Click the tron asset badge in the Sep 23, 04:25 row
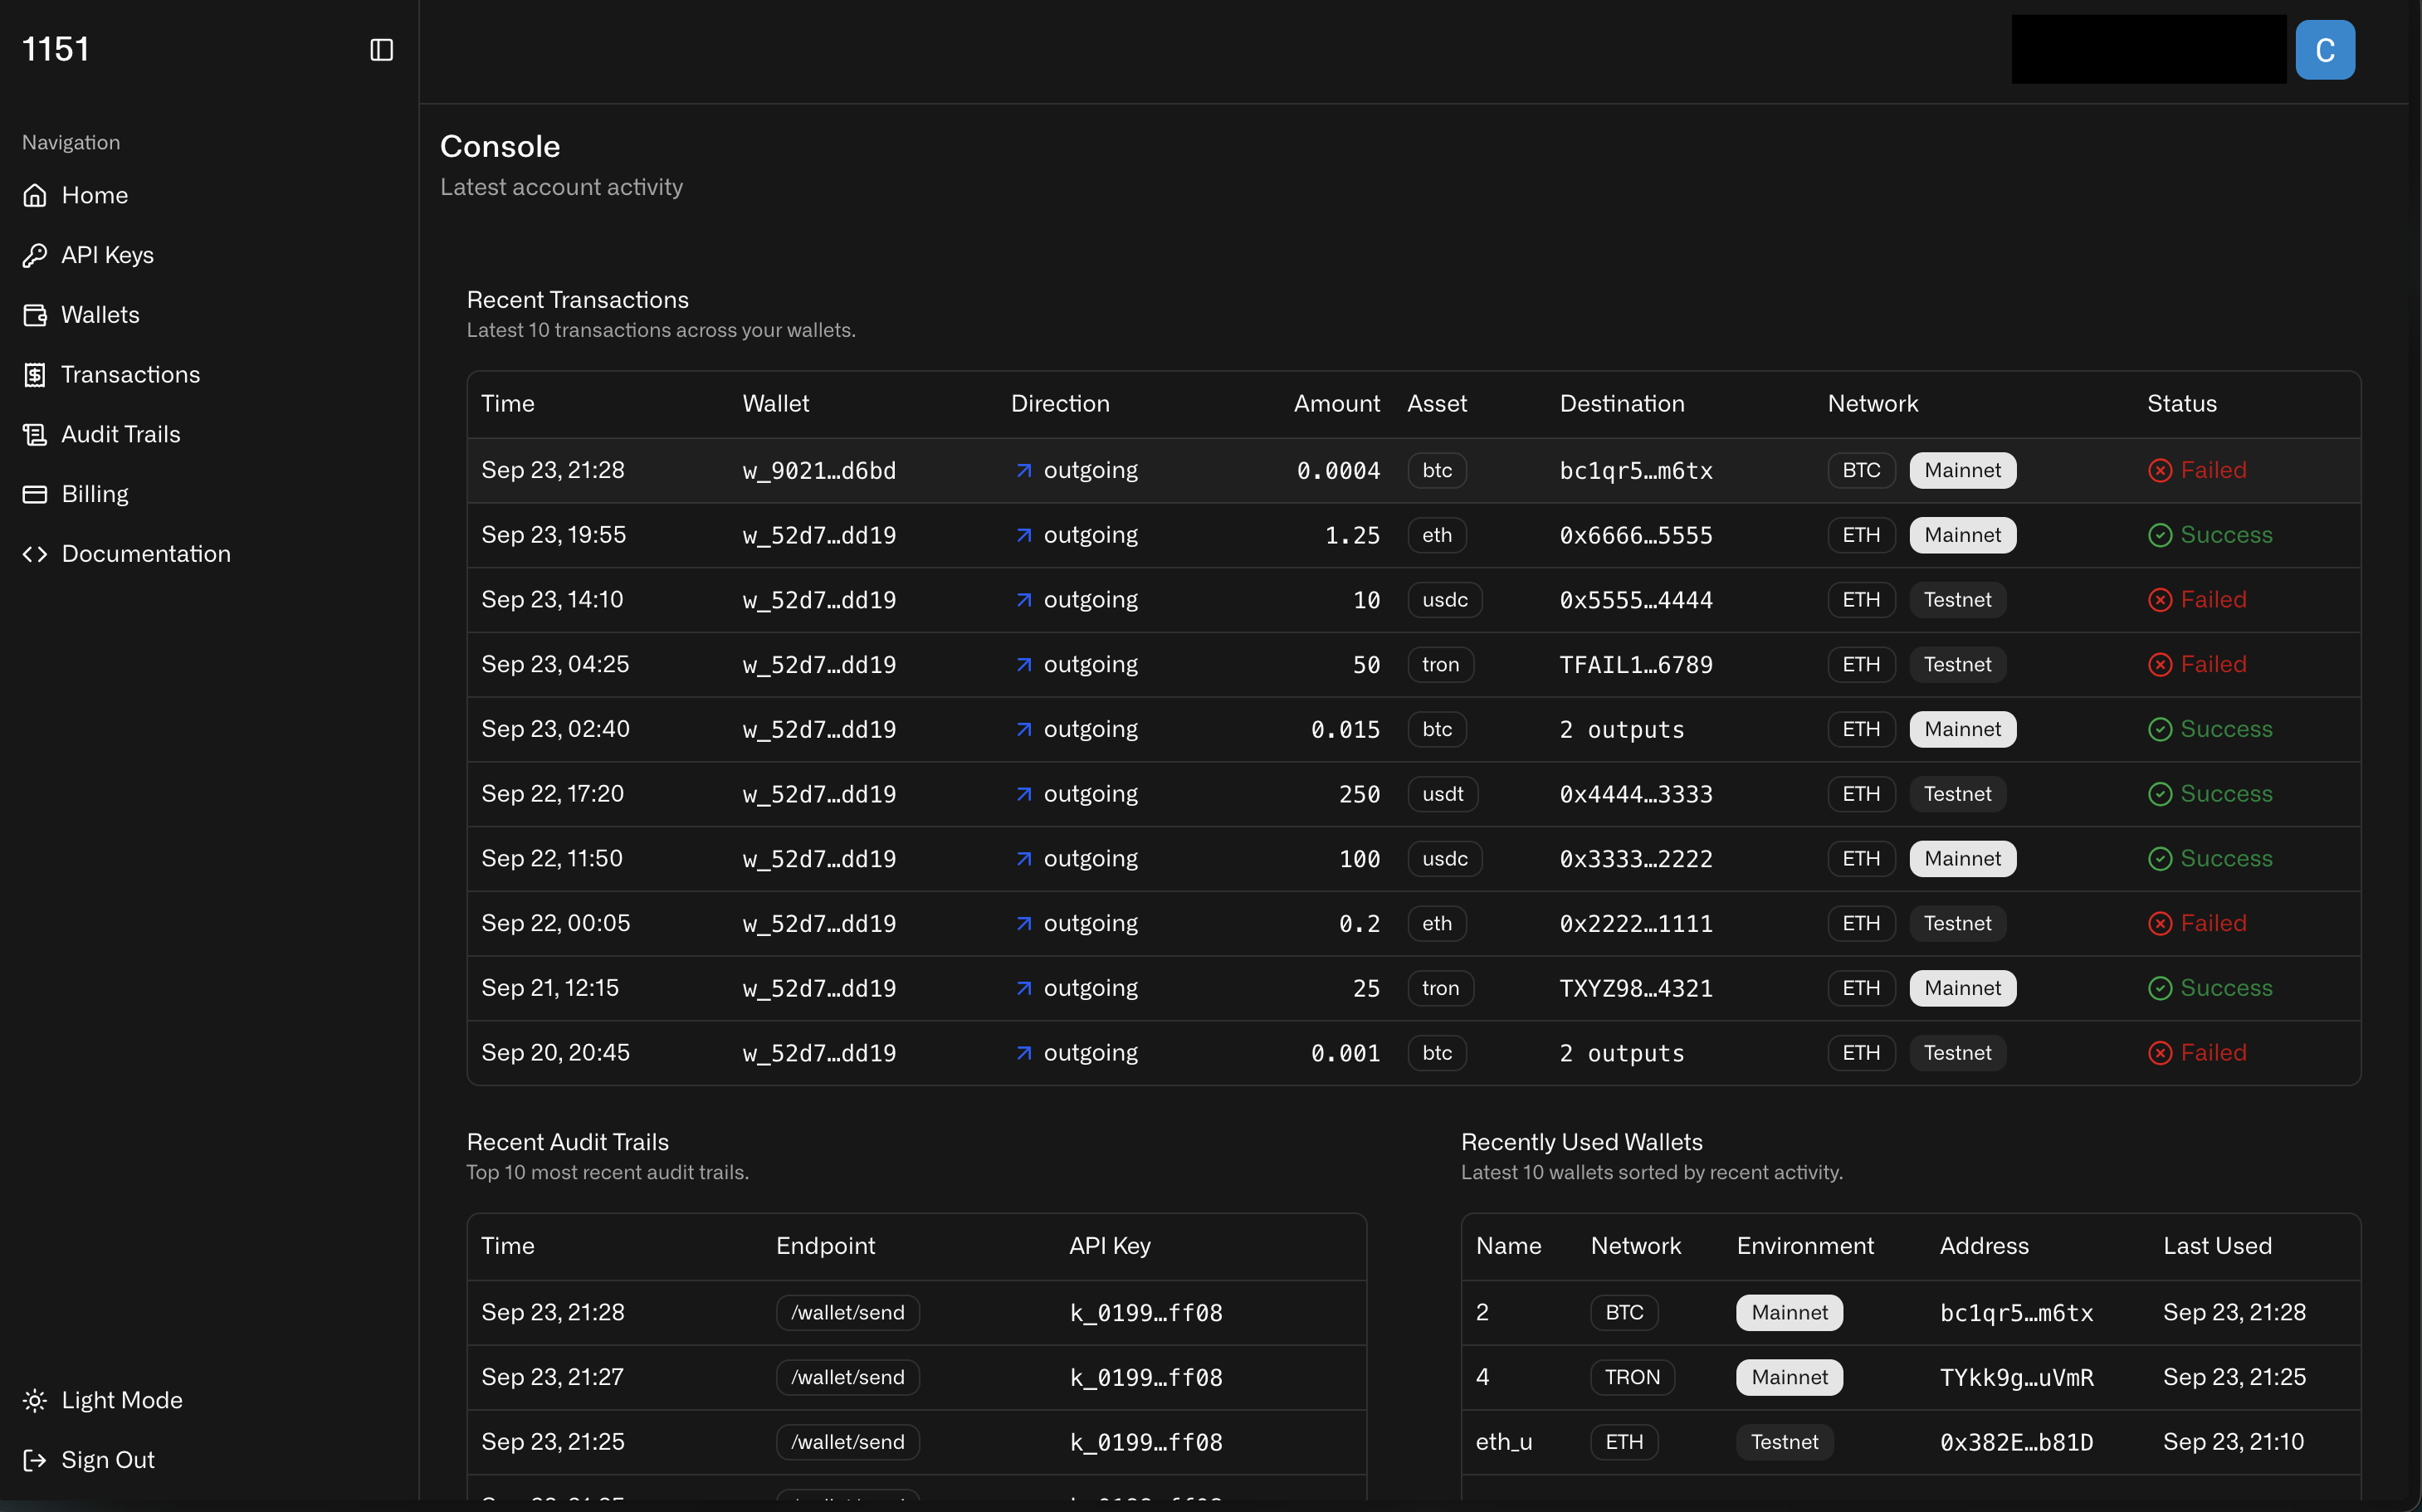 point(1440,665)
